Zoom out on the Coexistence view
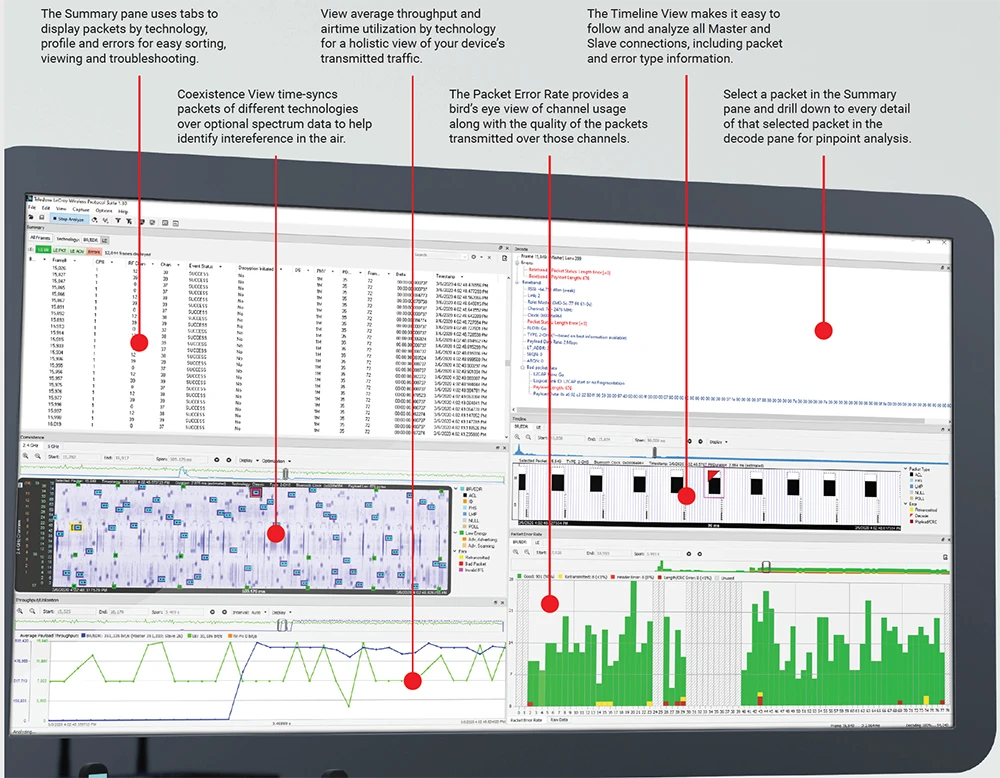The width and height of the screenshot is (1000, 778). point(38,456)
